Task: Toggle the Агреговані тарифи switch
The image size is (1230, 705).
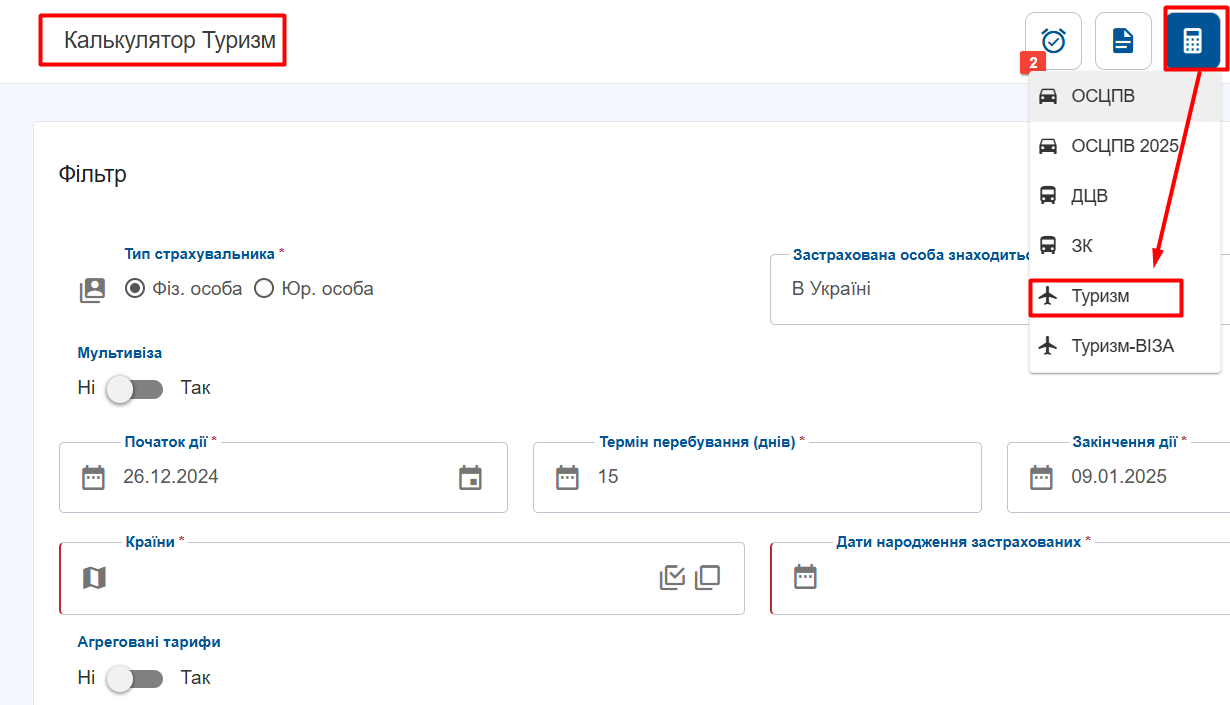Action: pyautogui.click(x=134, y=678)
